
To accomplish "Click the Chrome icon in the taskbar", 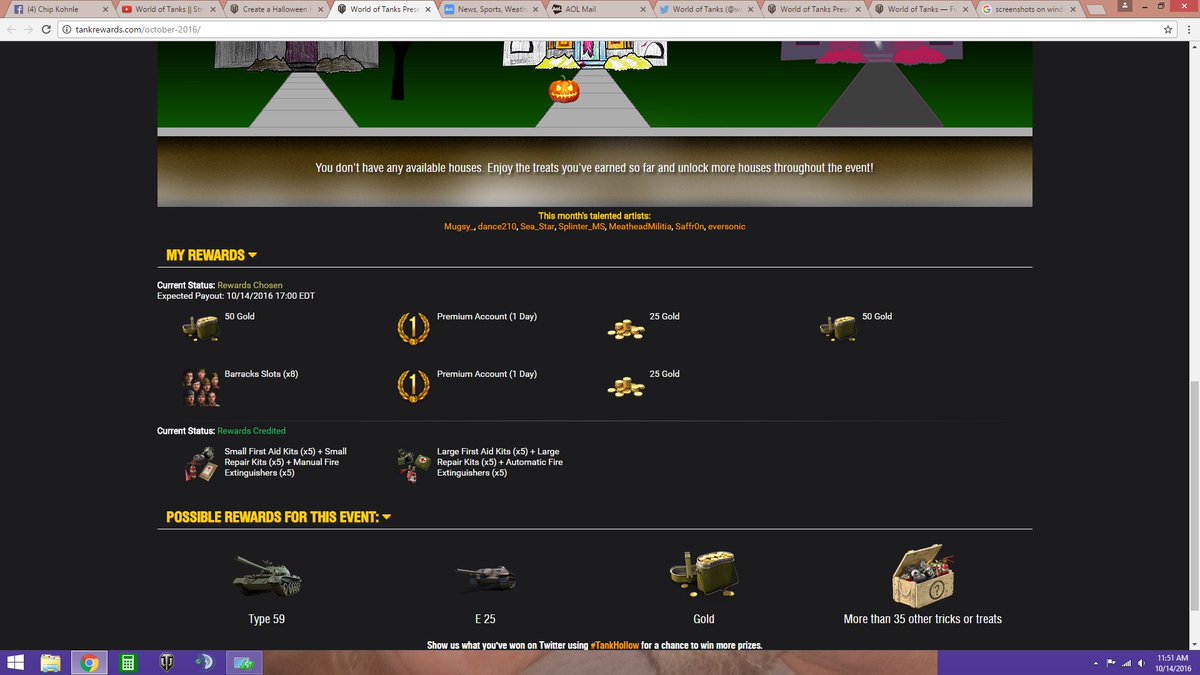I will click(89, 662).
